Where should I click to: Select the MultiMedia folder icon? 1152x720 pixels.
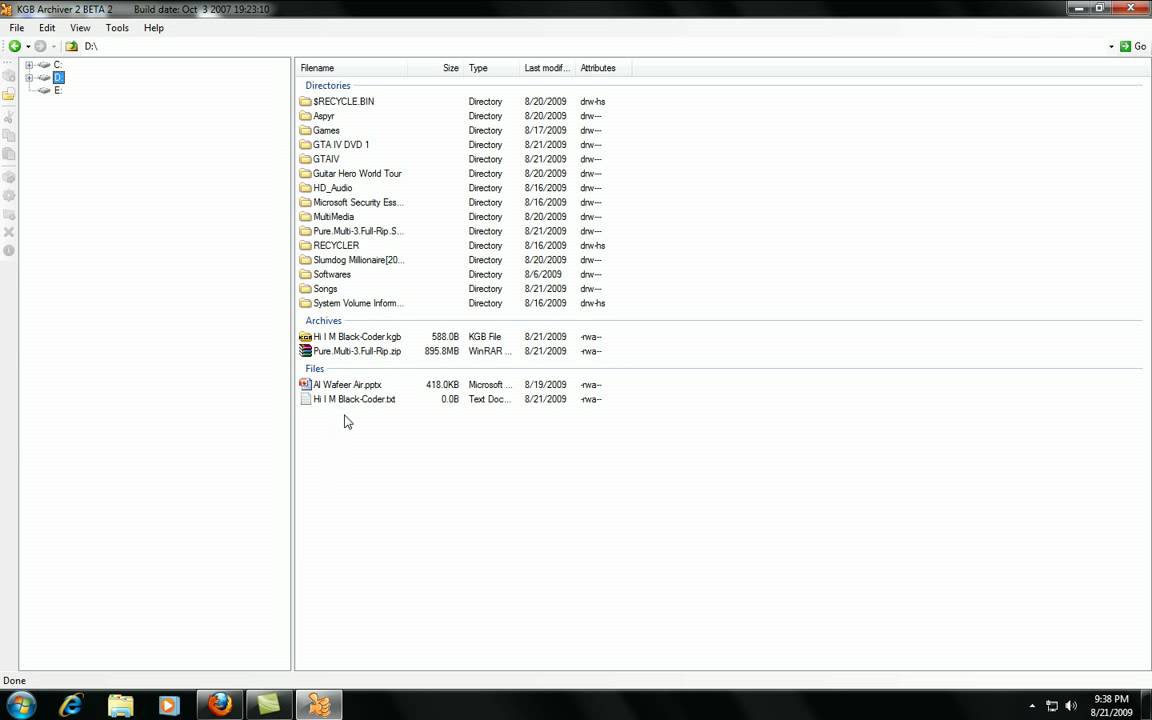(306, 217)
